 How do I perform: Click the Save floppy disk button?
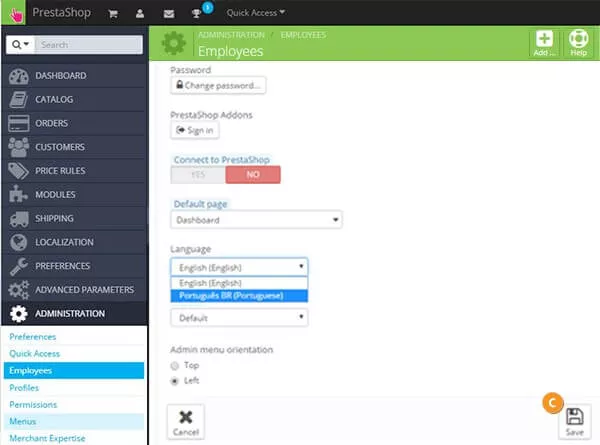[574, 422]
